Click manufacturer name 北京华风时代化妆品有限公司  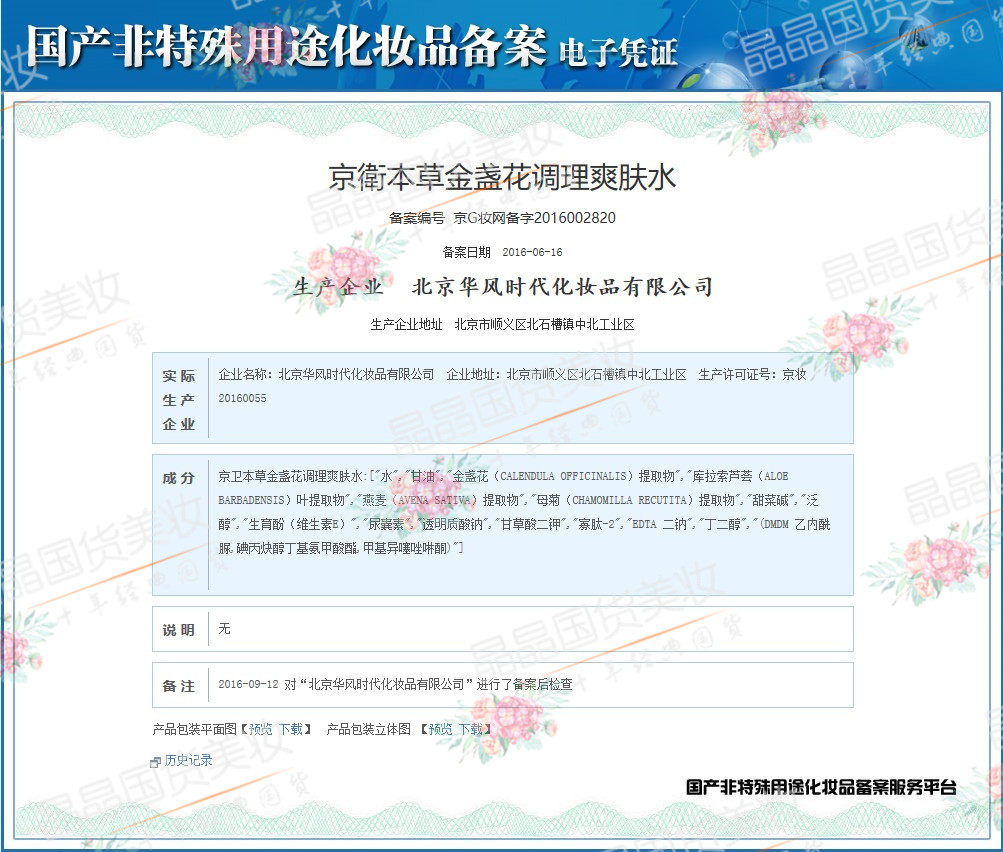point(562,287)
